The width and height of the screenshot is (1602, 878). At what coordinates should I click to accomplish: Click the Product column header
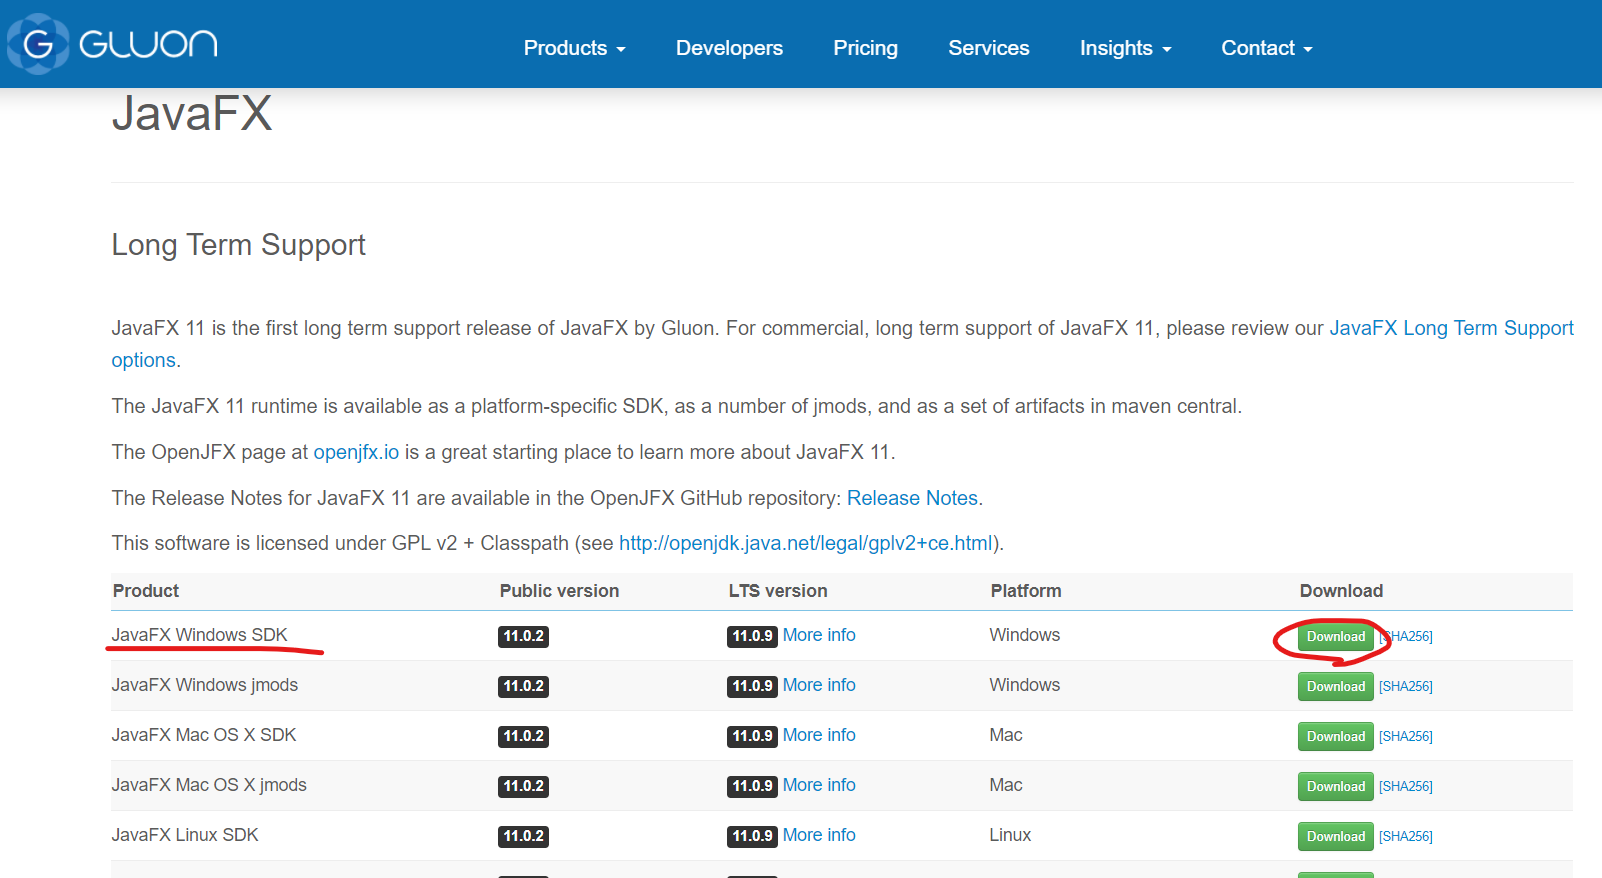(x=146, y=591)
